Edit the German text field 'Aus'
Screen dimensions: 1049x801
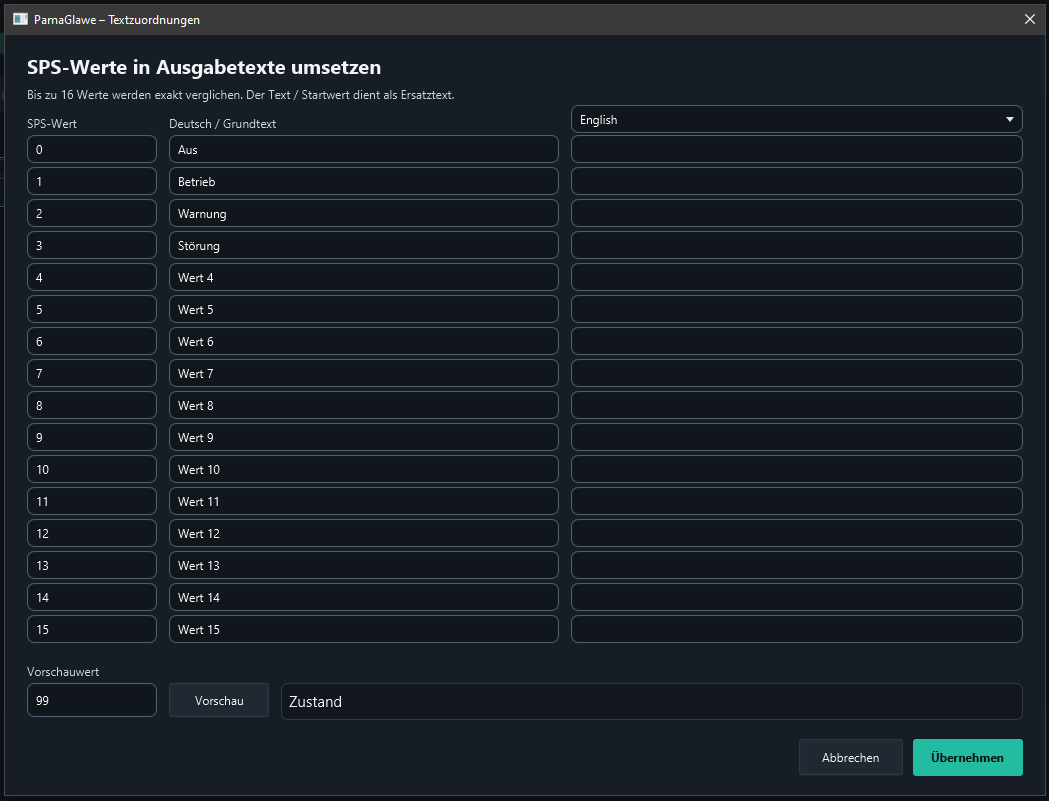pyautogui.click(x=363, y=149)
